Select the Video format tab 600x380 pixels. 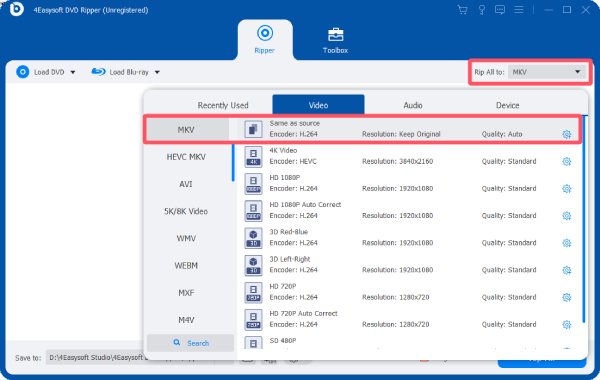click(318, 104)
